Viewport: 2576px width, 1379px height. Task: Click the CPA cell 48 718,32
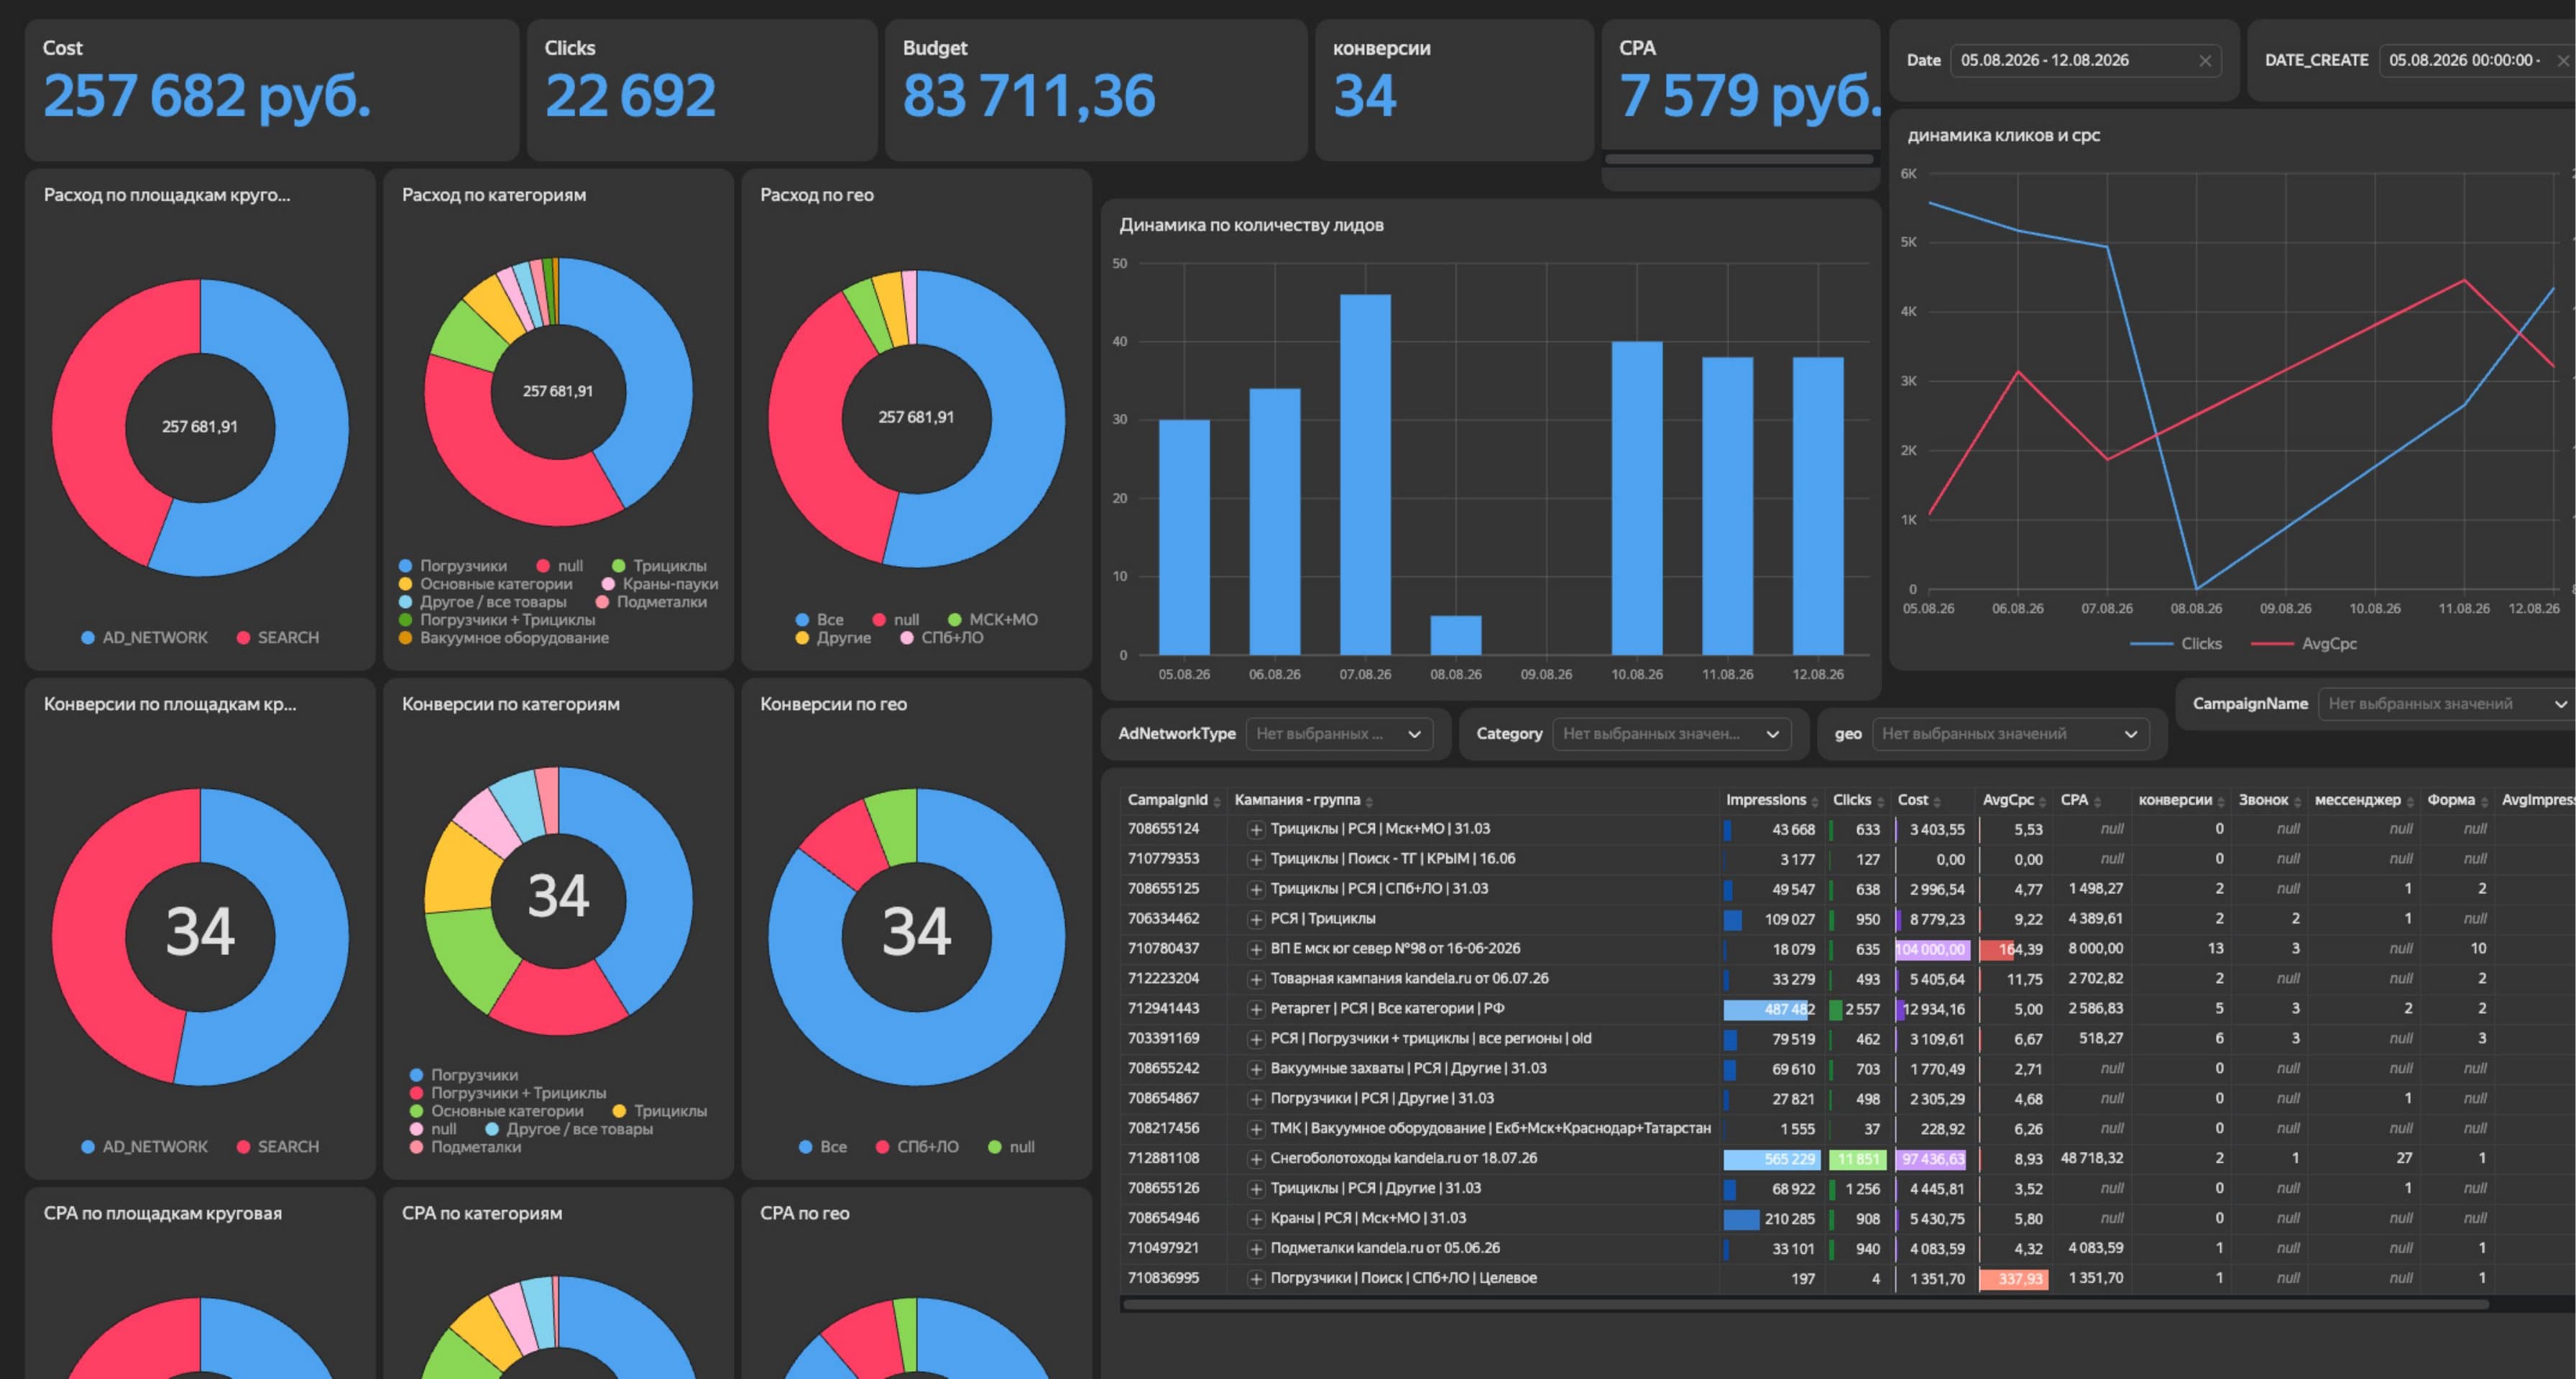pos(2092,1159)
